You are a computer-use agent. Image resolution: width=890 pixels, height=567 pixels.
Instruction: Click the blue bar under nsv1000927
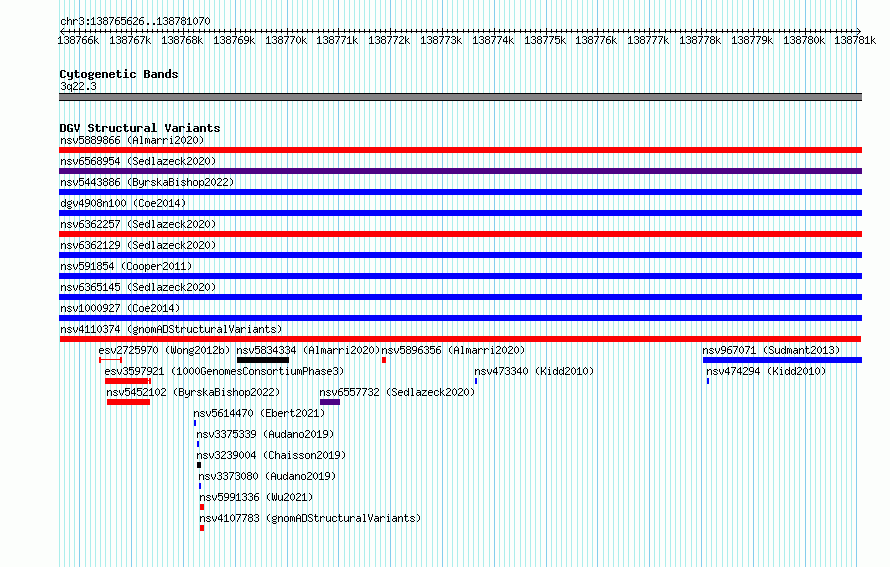[x=460, y=318]
